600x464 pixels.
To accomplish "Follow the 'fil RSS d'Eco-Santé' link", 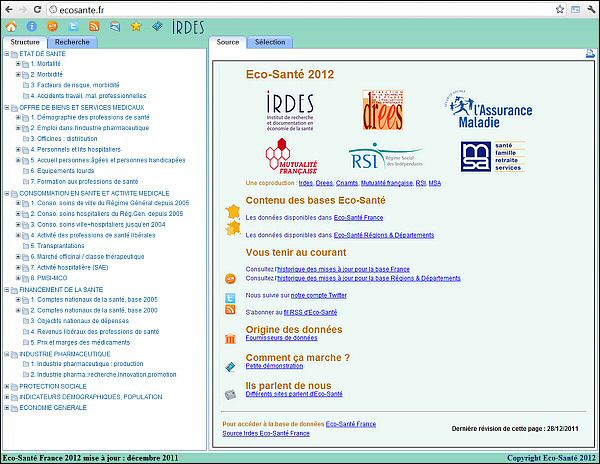I will [310, 313].
